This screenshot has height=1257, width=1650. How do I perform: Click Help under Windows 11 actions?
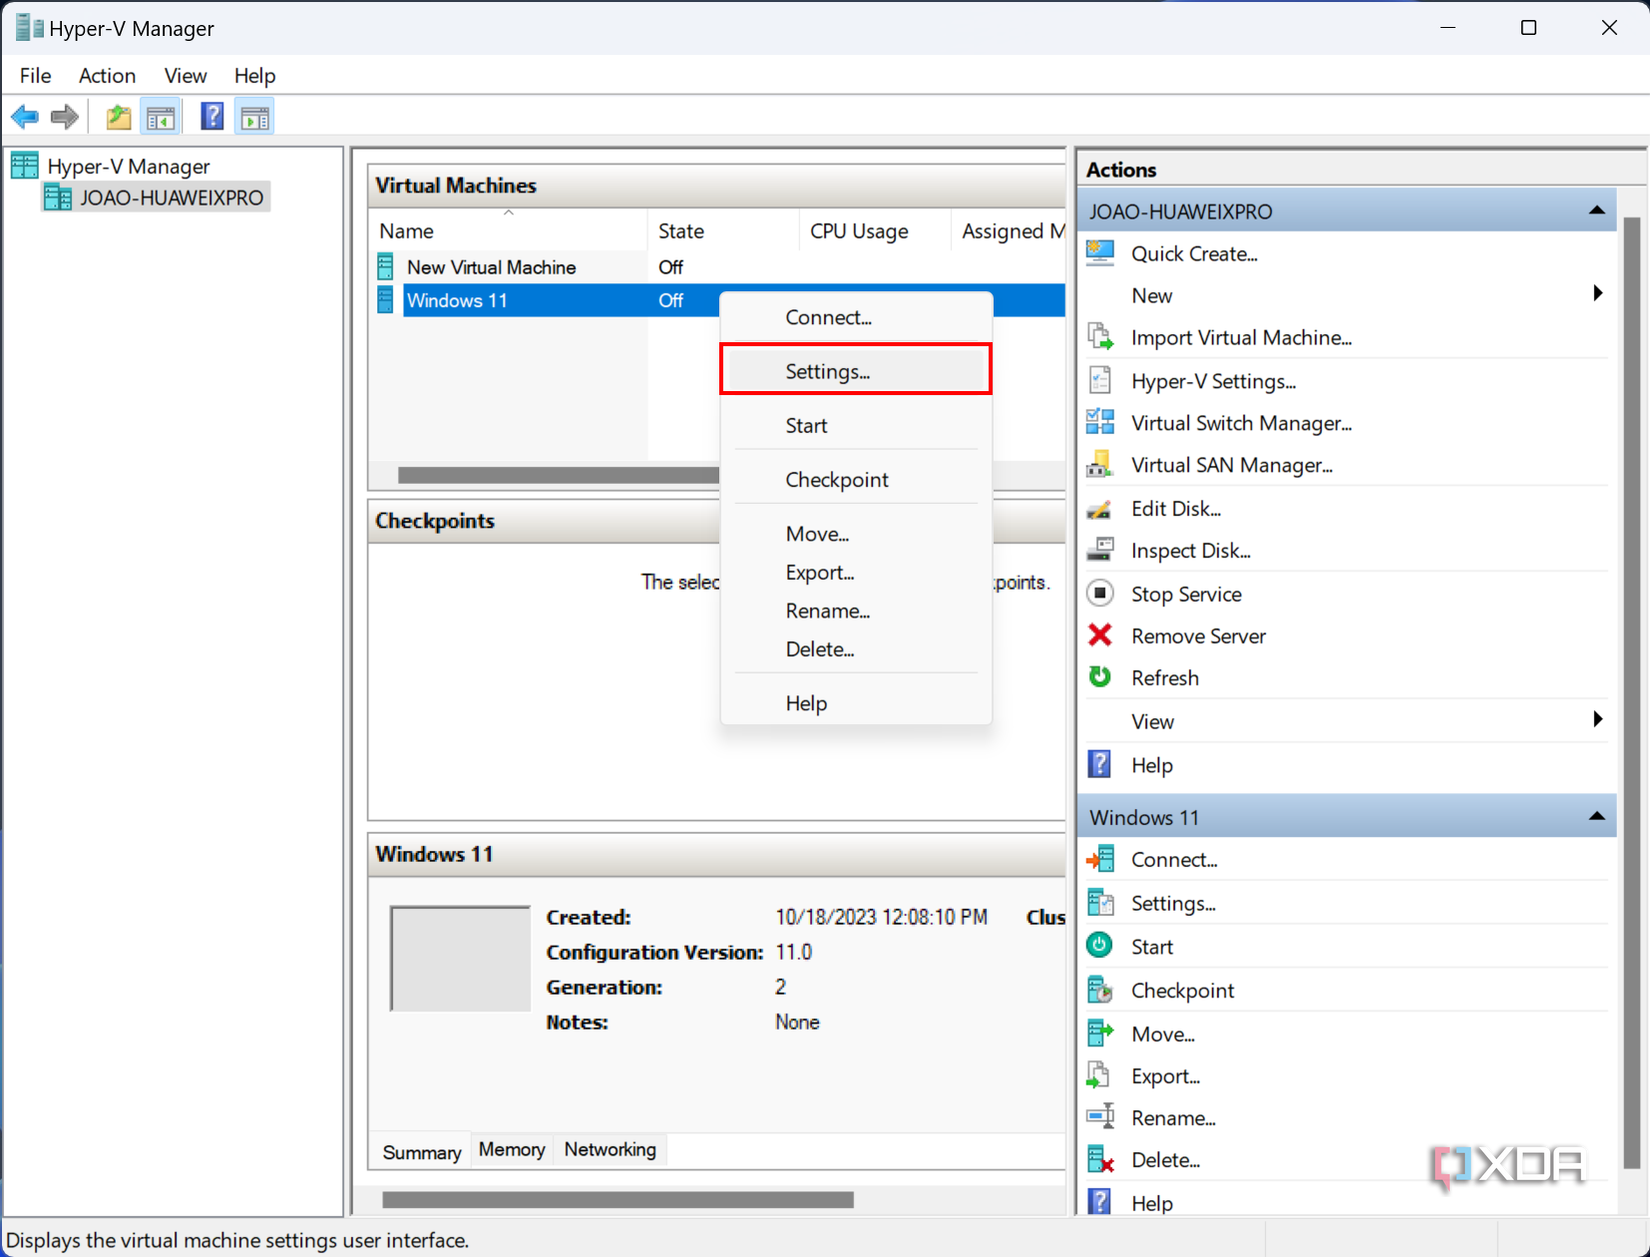[1151, 1203]
